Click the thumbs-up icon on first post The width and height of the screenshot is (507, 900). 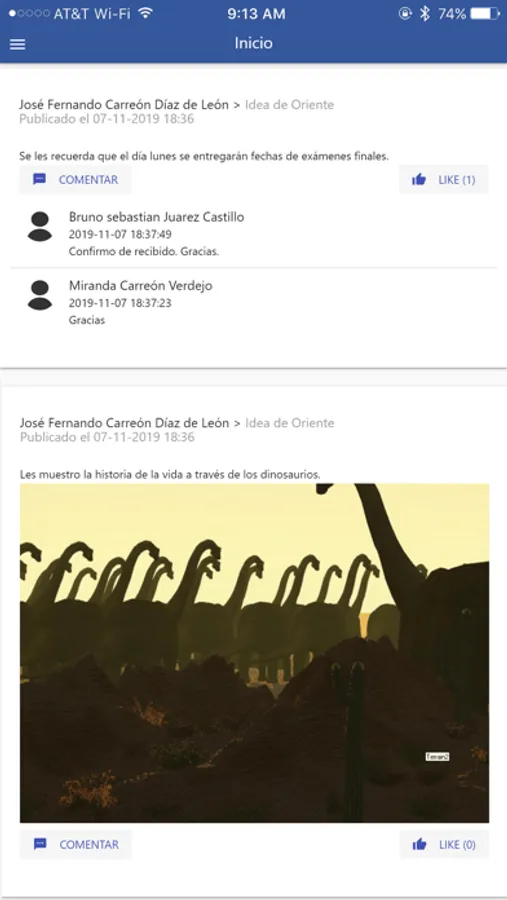tap(419, 180)
